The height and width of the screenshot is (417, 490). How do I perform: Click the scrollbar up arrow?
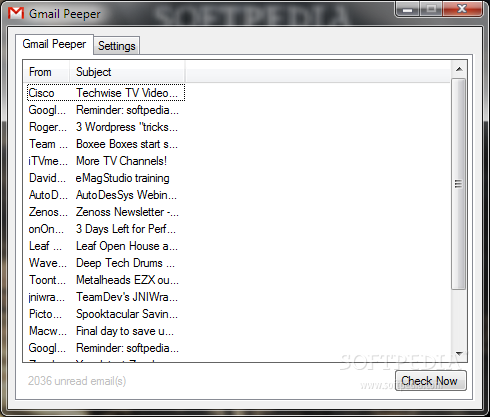tap(459, 69)
